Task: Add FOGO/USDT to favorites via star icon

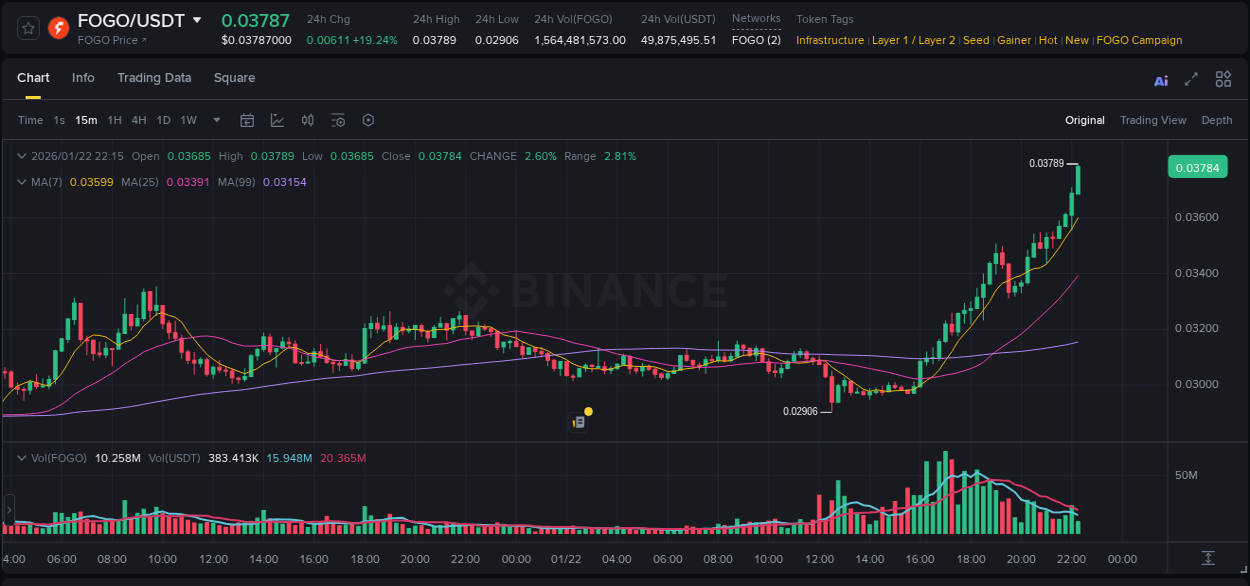Action: pyautogui.click(x=27, y=27)
